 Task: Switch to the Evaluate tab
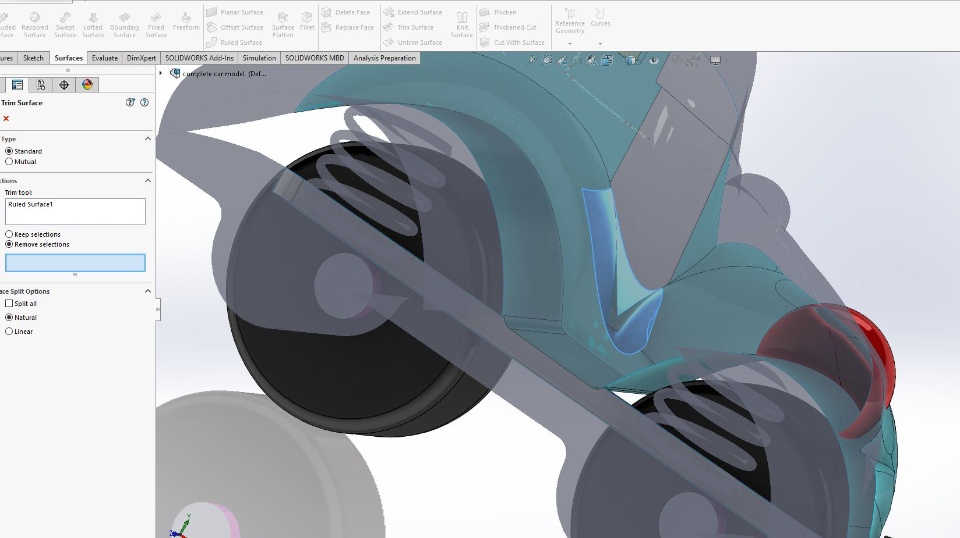(x=105, y=58)
